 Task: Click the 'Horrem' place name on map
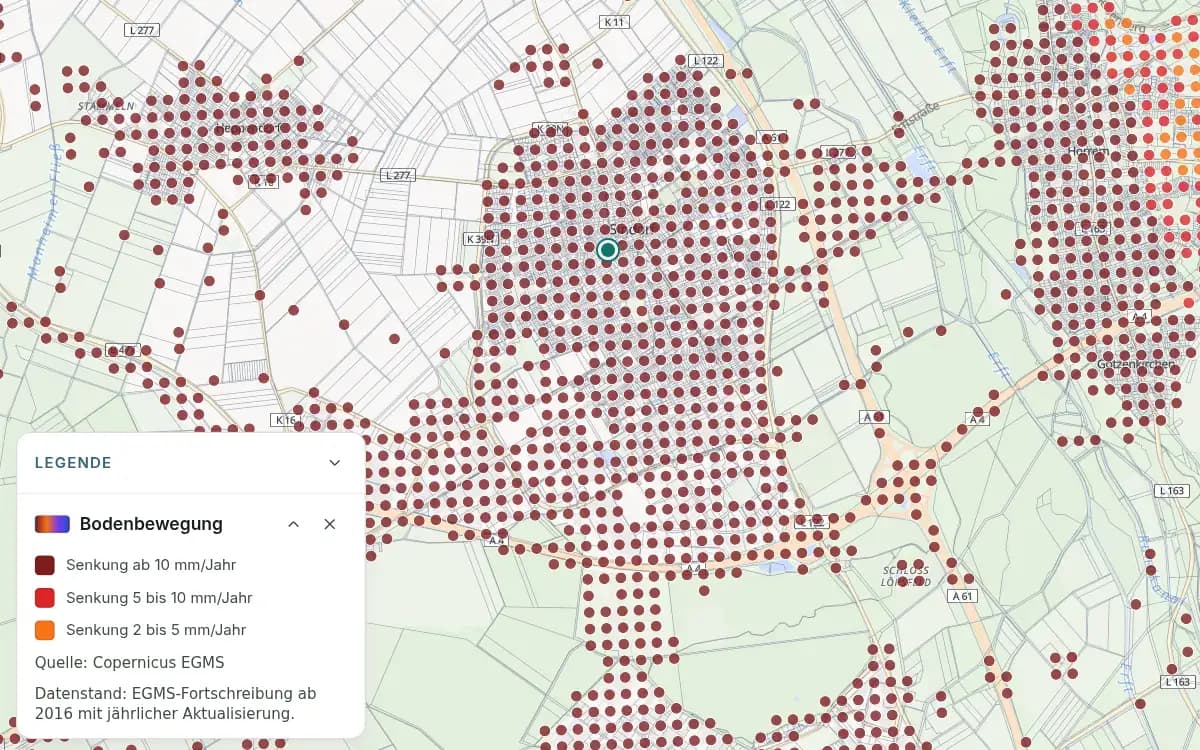1088,151
